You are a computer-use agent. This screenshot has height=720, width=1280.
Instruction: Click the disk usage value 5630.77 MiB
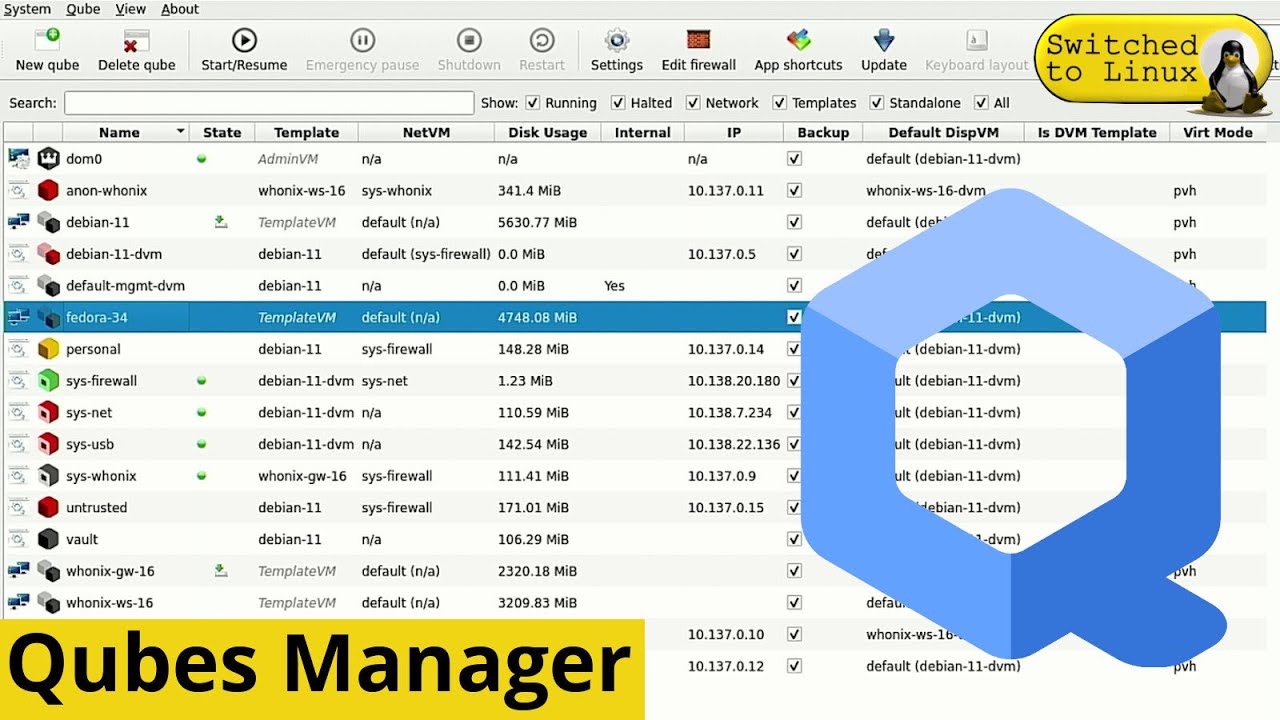[x=537, y=222]
